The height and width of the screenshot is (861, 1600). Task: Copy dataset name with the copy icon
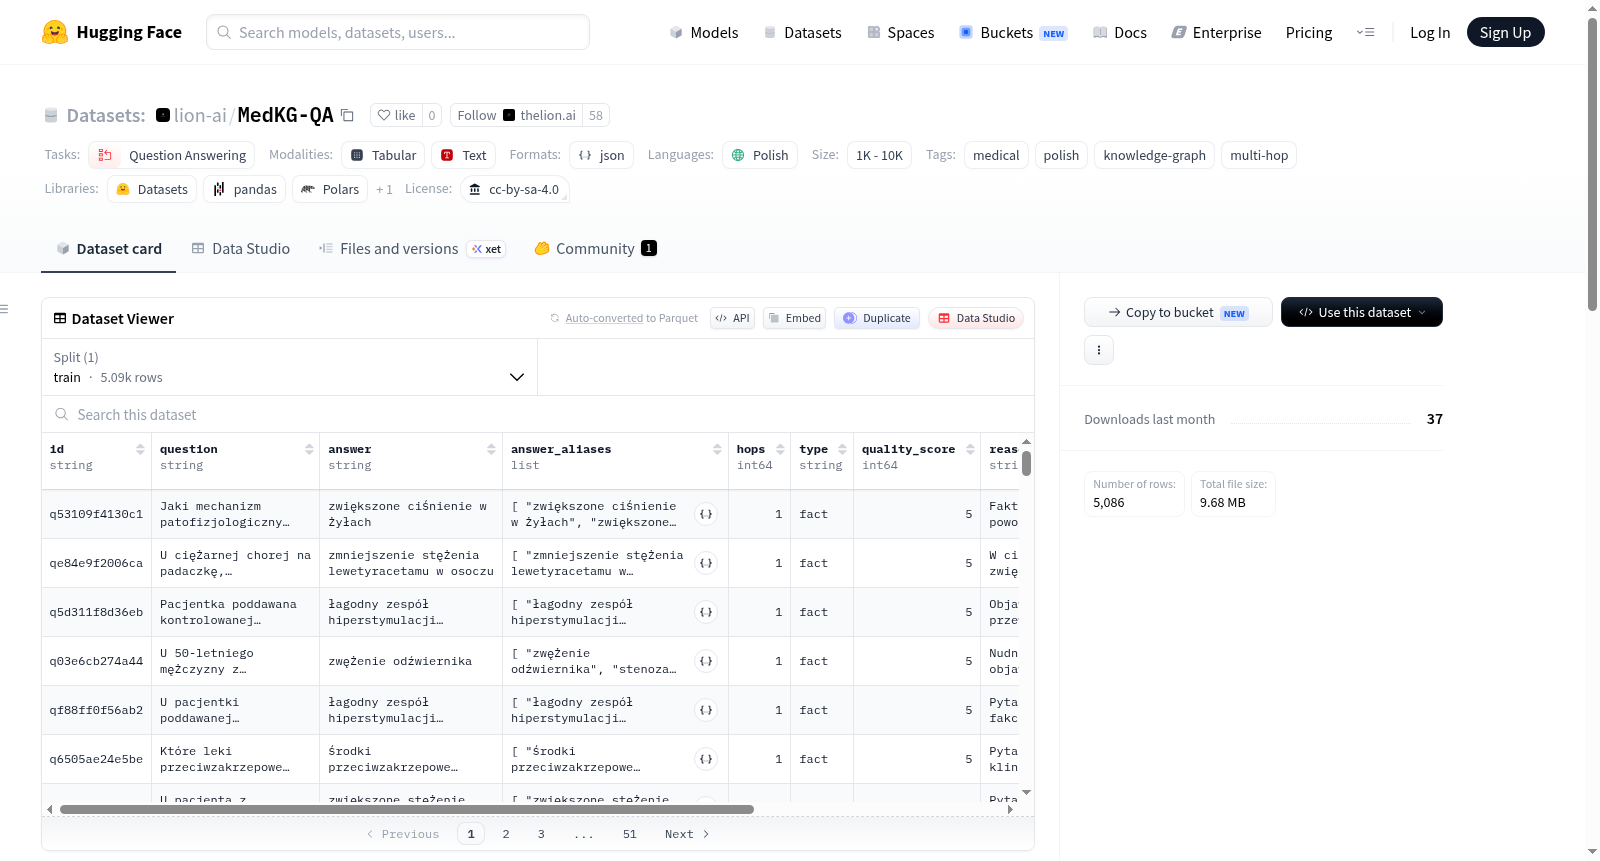(x=347, y=115)
